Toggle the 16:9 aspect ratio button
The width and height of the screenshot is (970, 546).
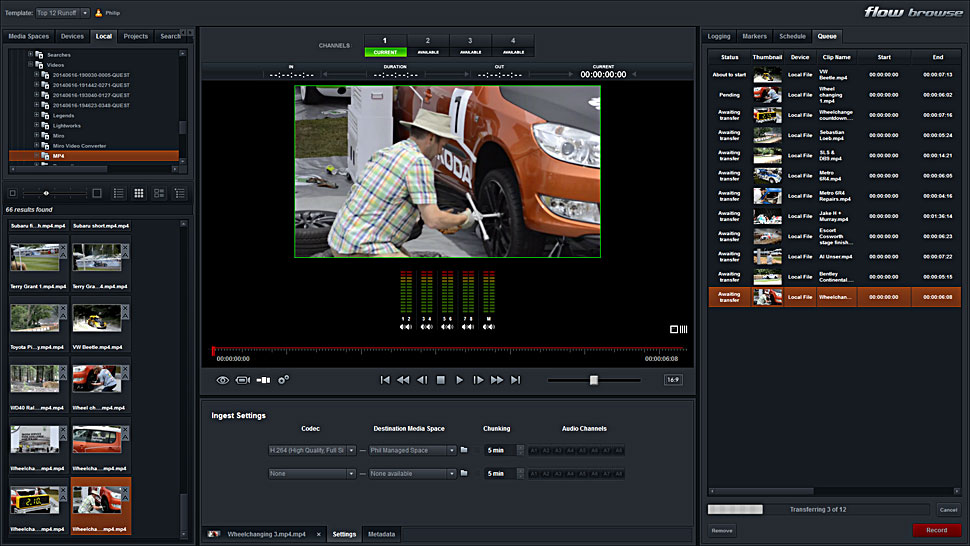pos(673,380)
